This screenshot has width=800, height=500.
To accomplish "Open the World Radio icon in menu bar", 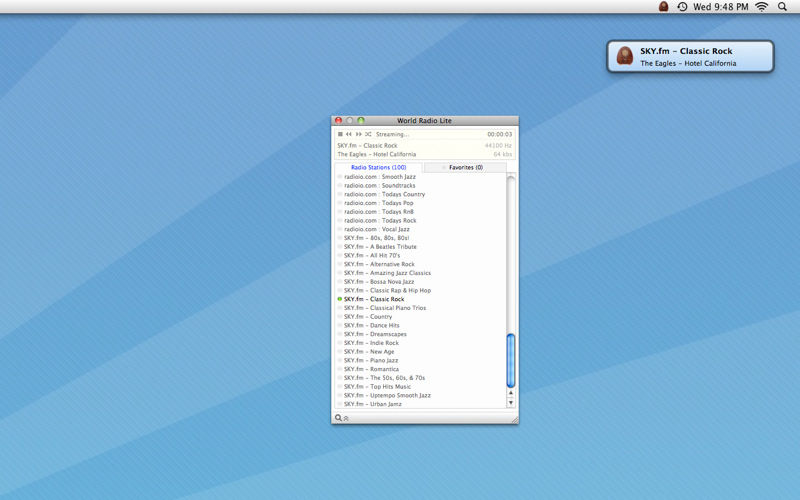I will click(663, 7).
